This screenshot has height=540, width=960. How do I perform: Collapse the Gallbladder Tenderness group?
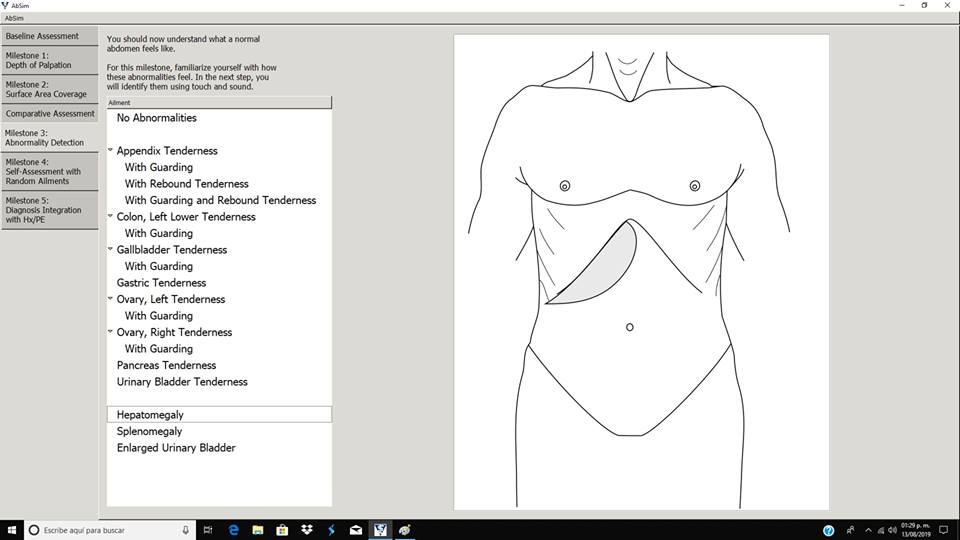coord(110,249)
